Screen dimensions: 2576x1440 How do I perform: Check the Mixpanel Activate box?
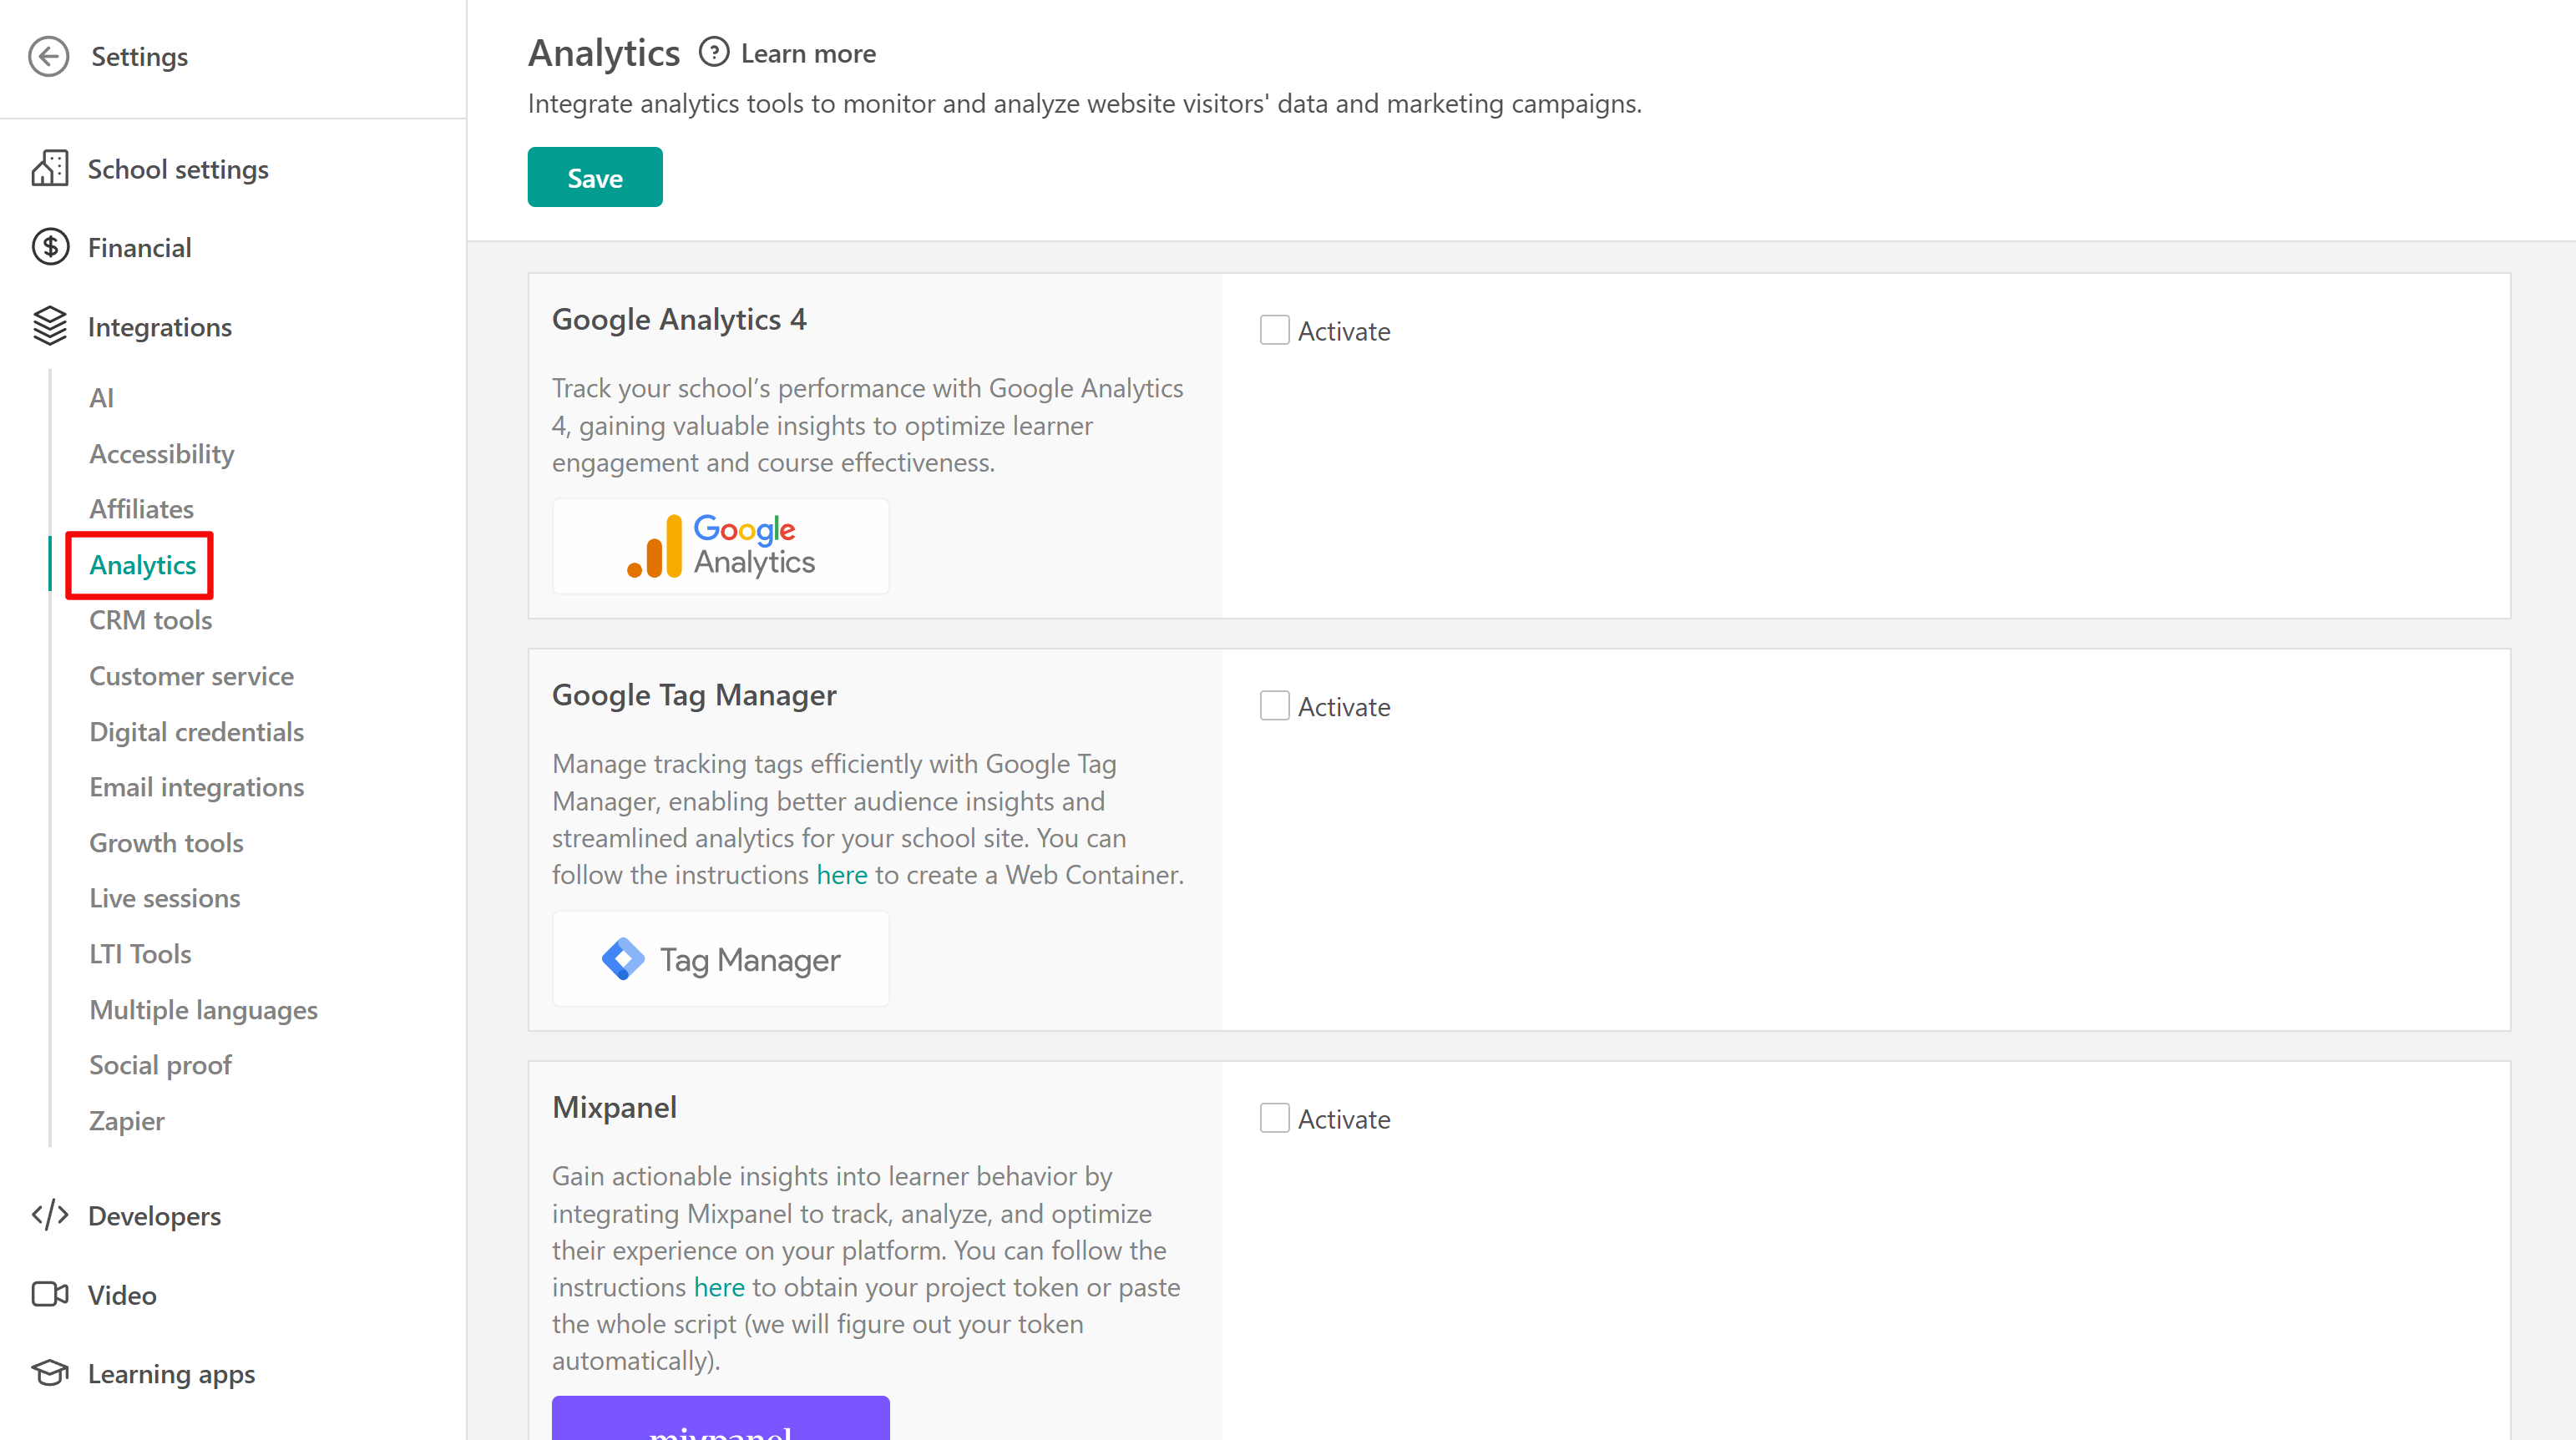(x=1274, y=1118)
